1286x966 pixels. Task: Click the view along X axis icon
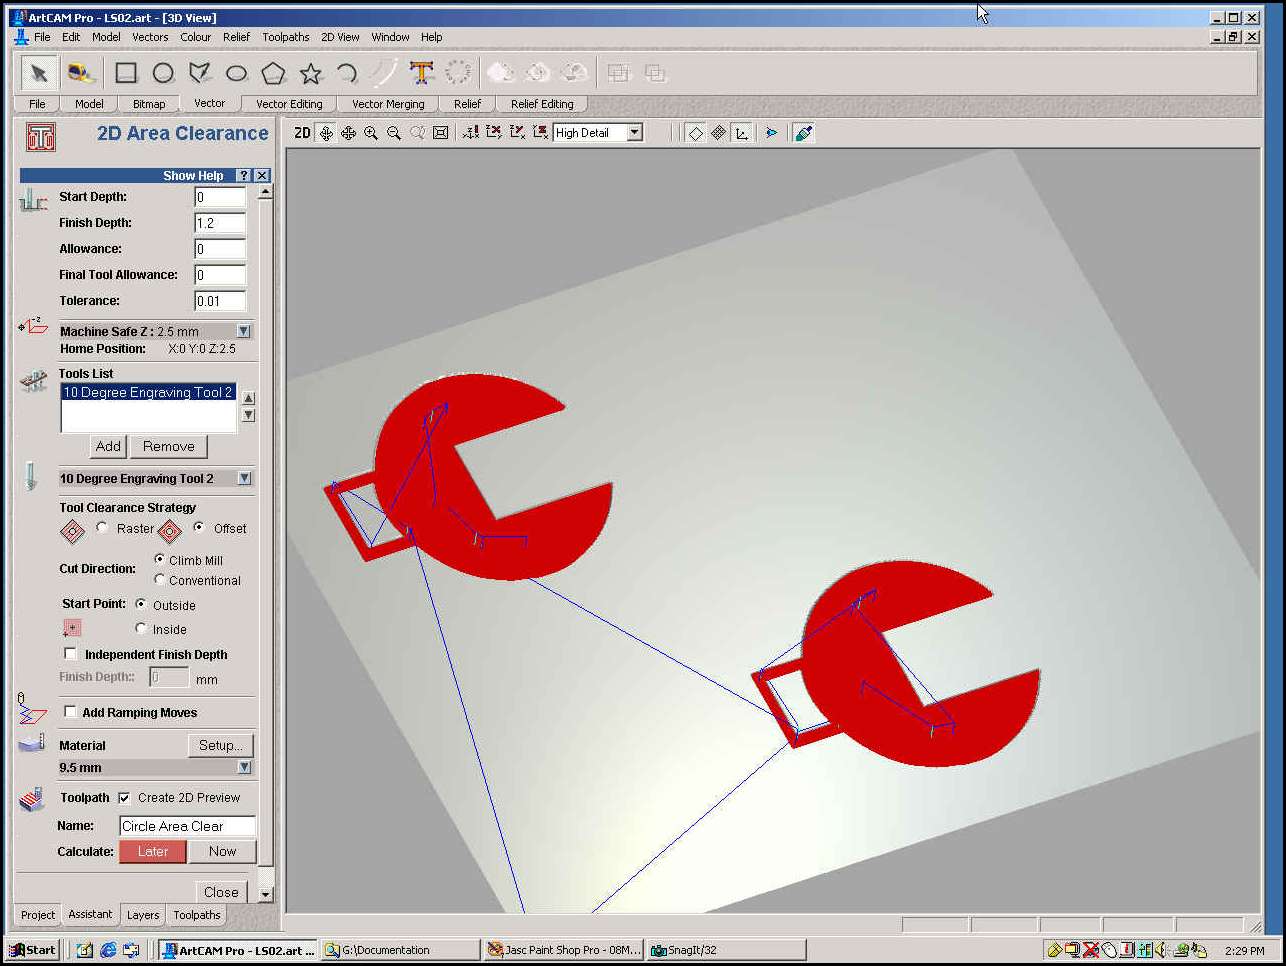tap(494, 132)
